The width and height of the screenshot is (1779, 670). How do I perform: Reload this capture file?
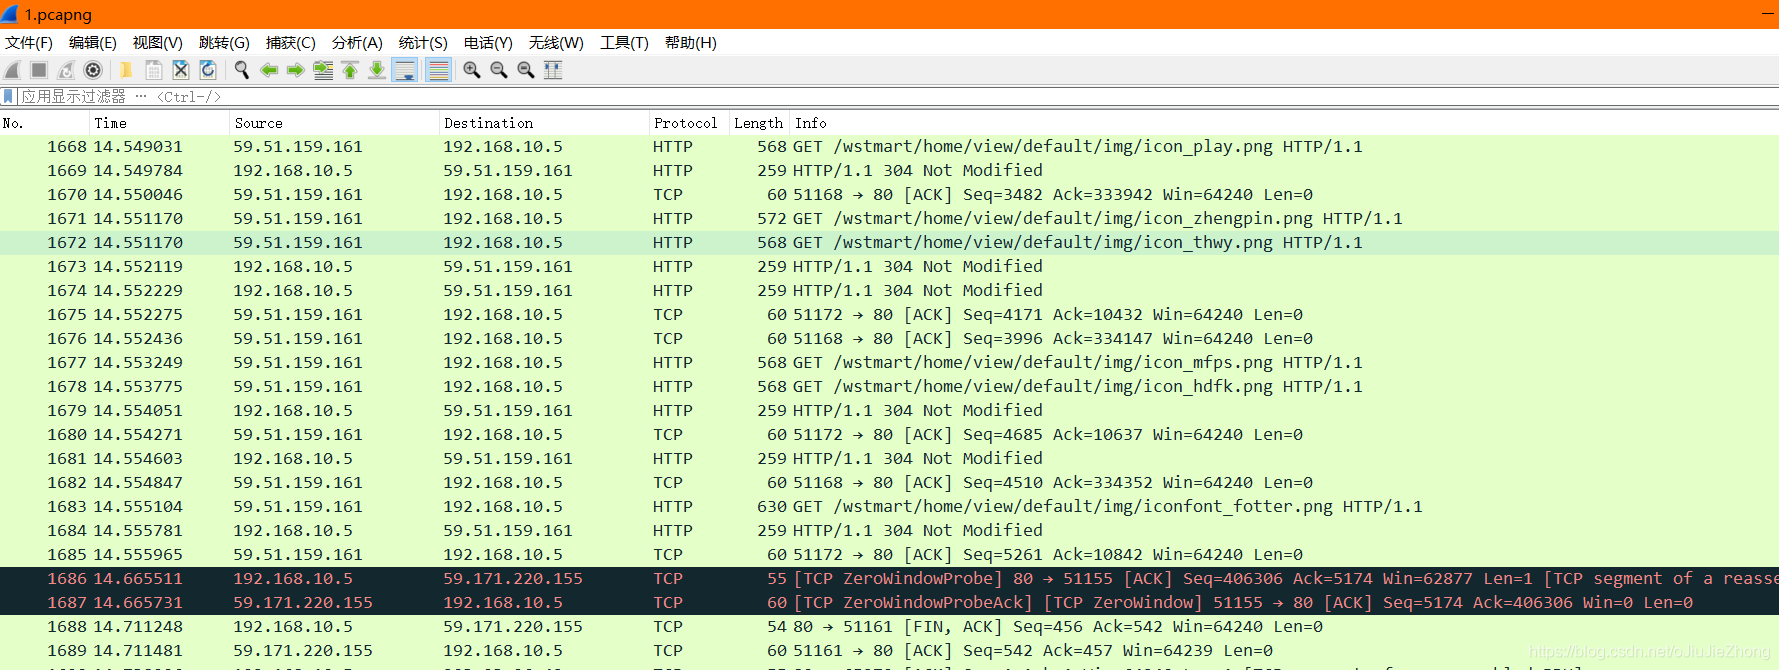pos(208,70)
